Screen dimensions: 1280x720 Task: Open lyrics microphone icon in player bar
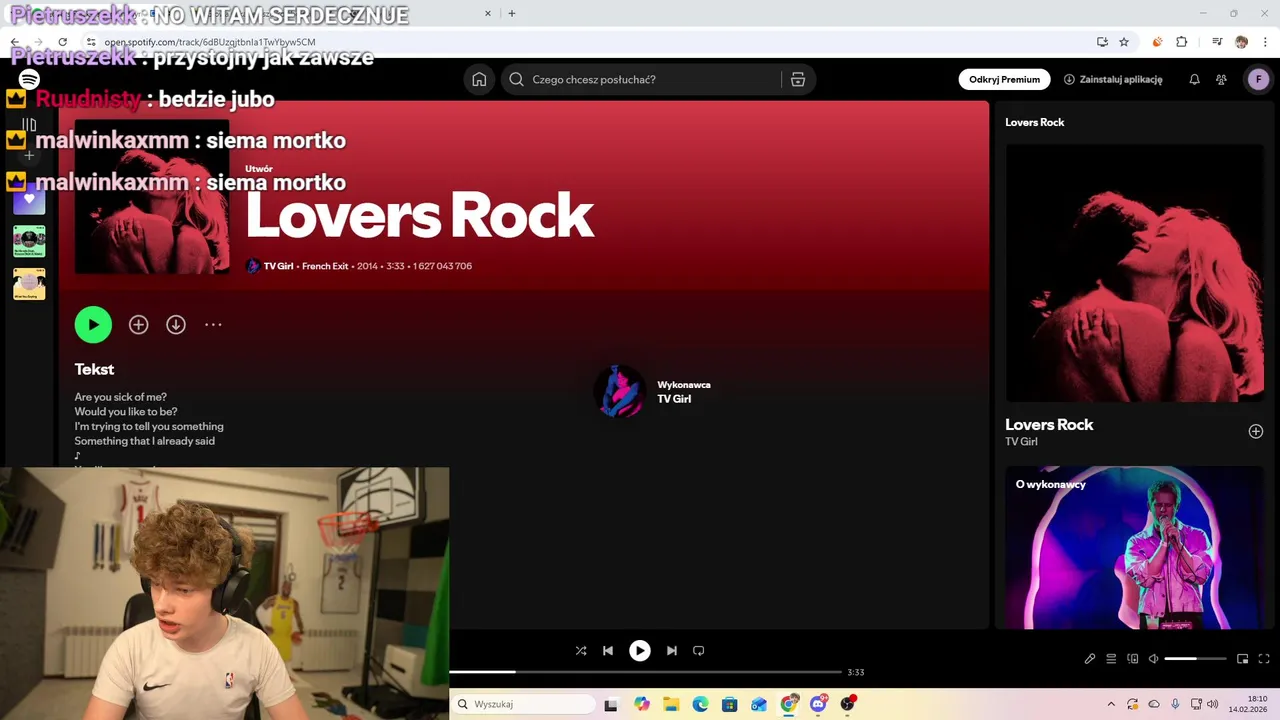[x=1090, y=659]
